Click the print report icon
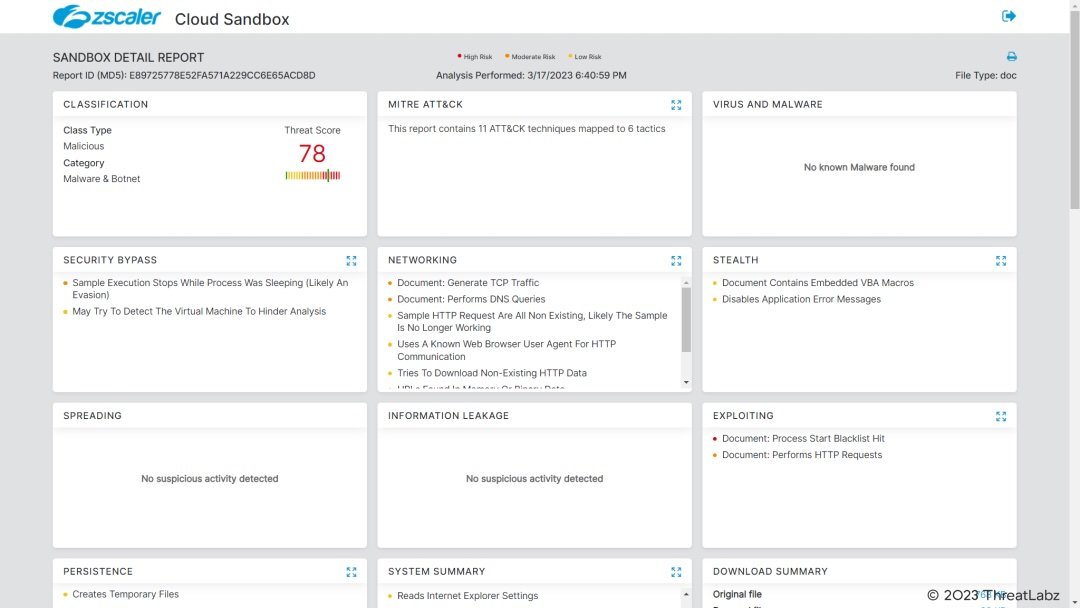The width and height of the screenshot is (1080, 608). 1011,57
